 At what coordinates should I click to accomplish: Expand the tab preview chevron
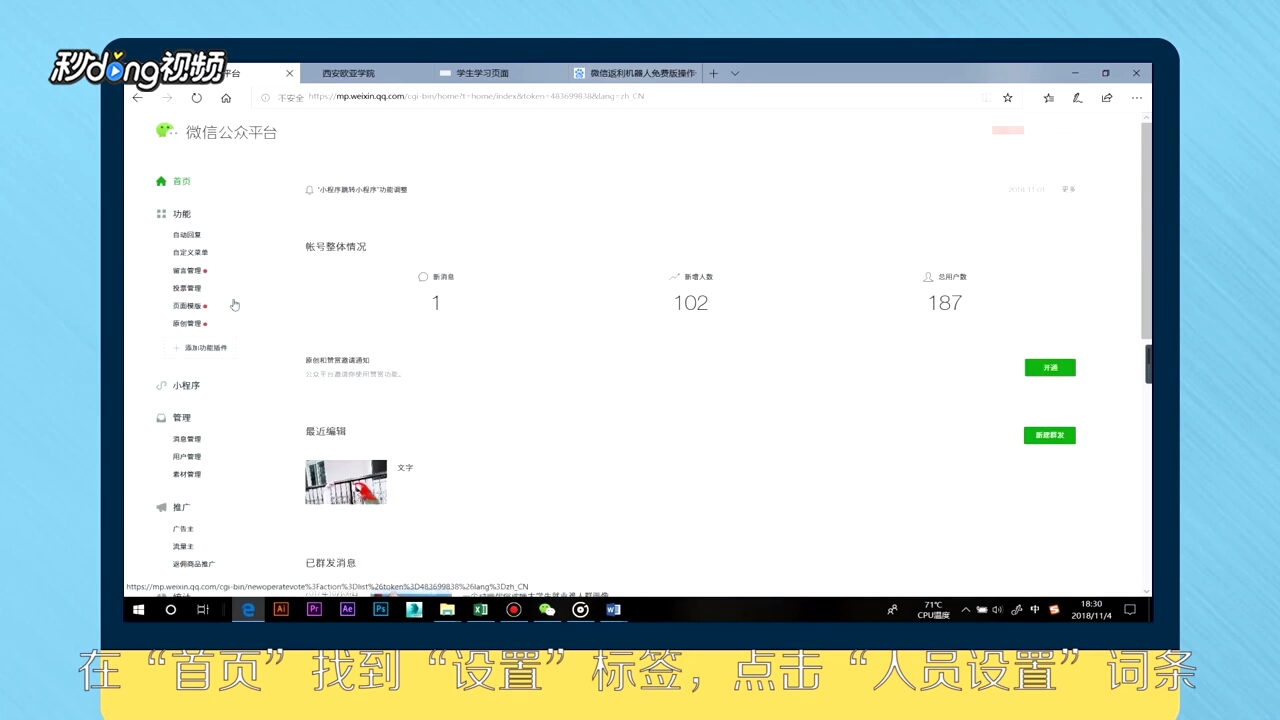point(735,73)
